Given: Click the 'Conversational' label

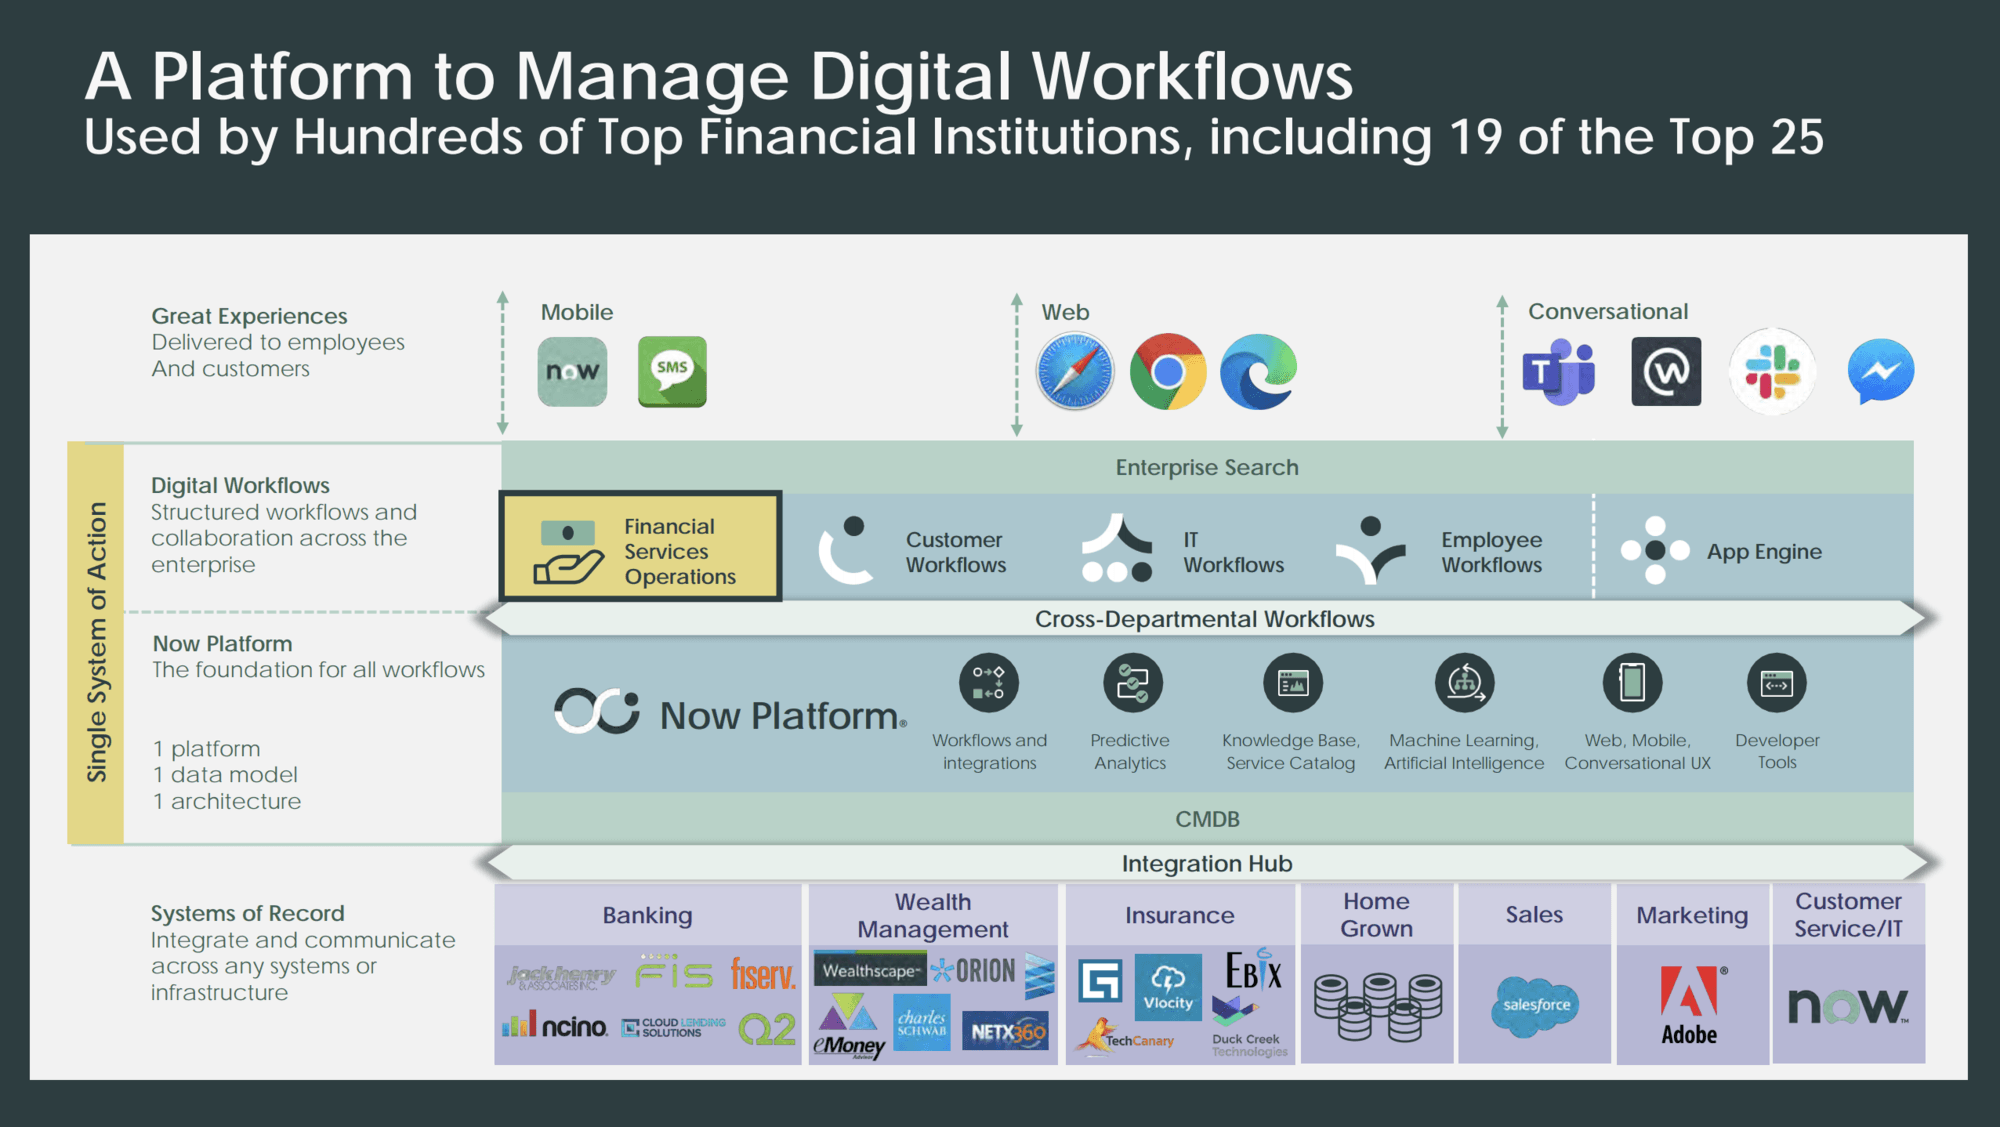Looking at the screenshot, I should coord(1608,311).
